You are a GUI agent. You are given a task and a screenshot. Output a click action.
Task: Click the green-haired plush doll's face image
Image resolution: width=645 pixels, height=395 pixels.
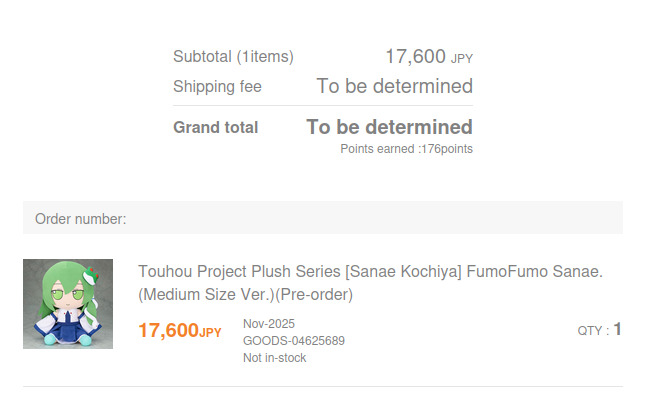coord(67,293)
